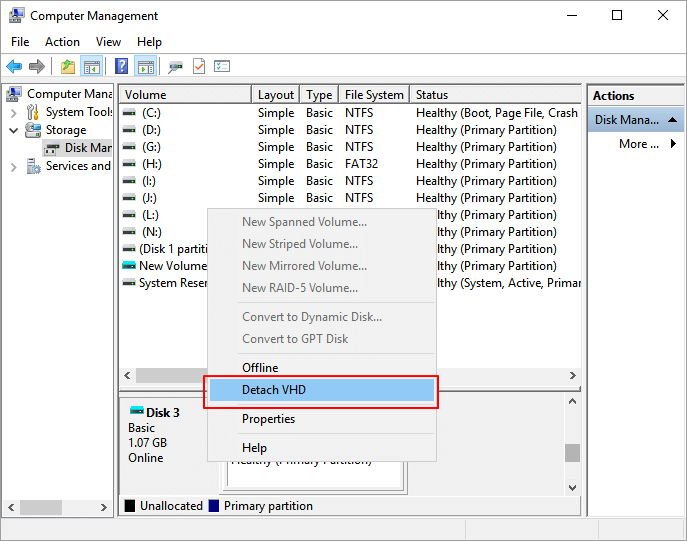Click the Up one level folder icon
Screen dimensions: 687x541
point(67,66)
